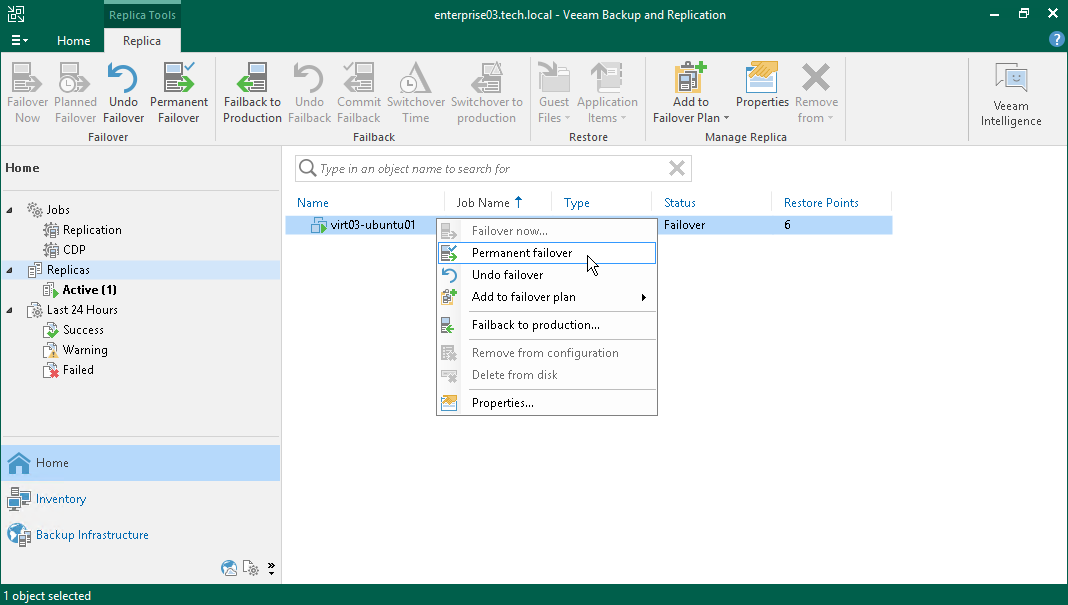Click the help question mark icon

pos(1056,40)
